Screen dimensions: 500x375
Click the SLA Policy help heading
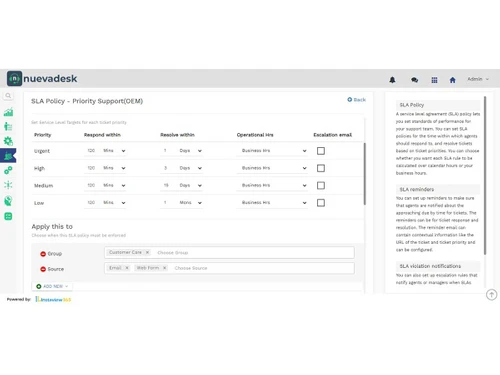pos(412,105)
